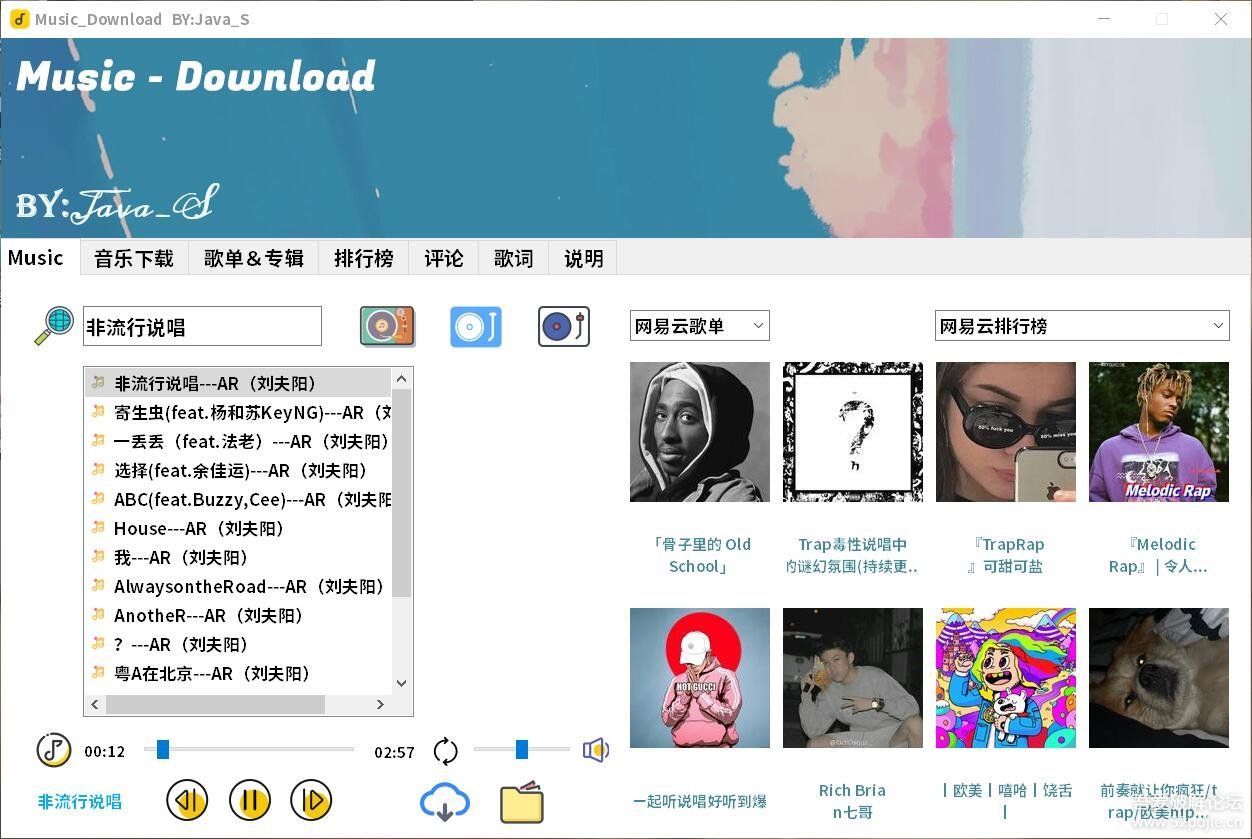Select the song House---AR in the list
The image size is (1252, 839).
(x=200, y=528)
